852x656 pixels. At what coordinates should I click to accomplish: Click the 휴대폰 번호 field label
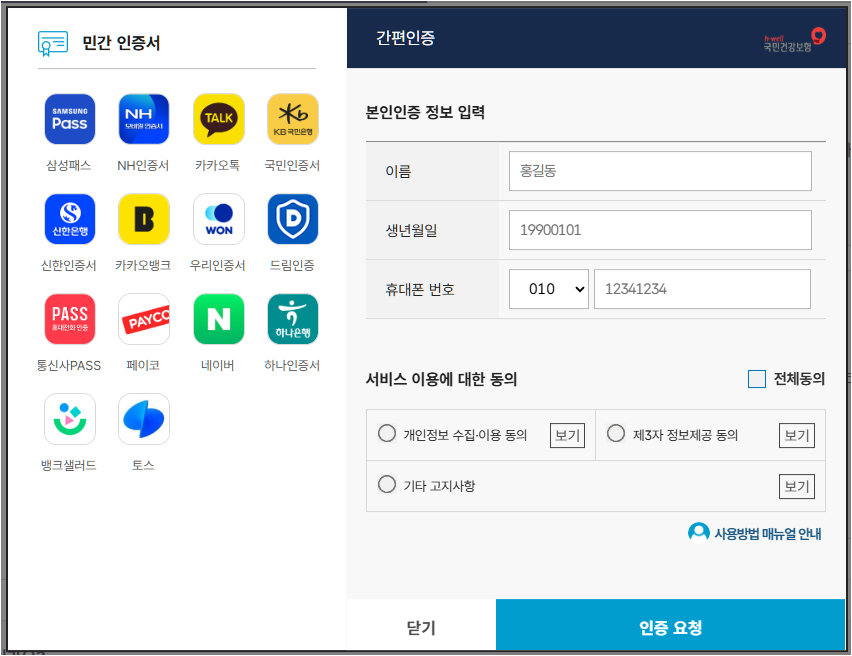[420, 289]
